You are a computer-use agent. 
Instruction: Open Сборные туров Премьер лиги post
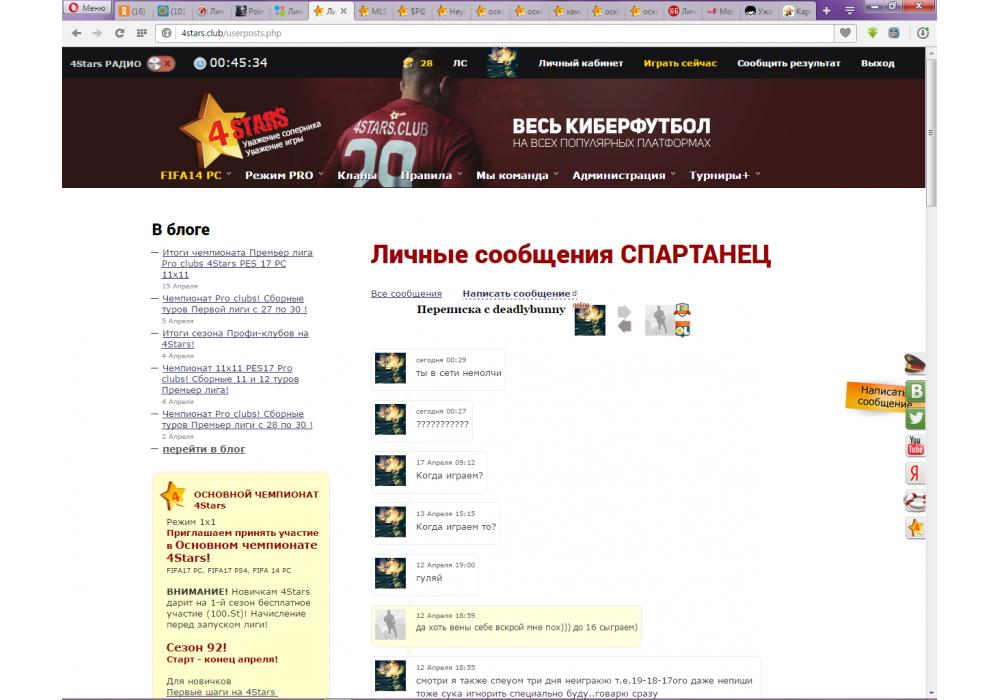pyautogui.click(x=237, y=419)
